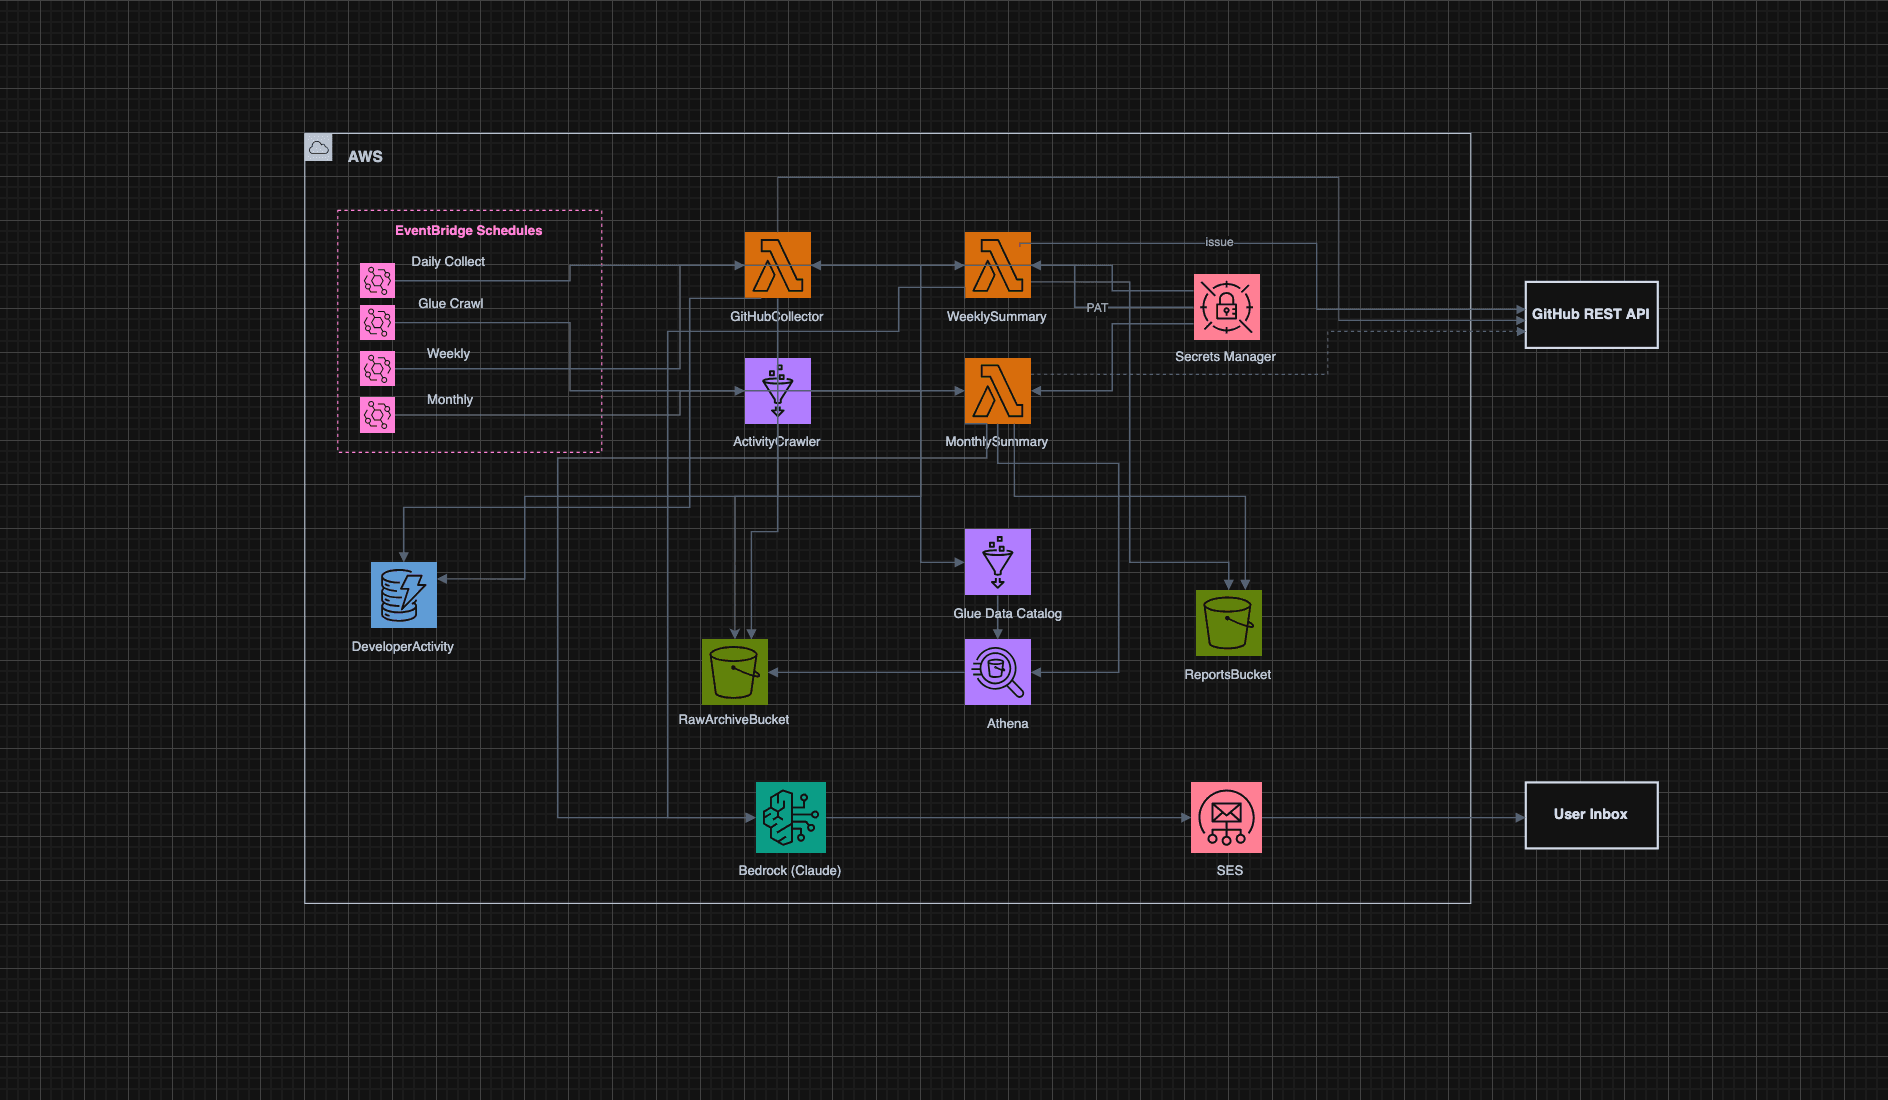1888x1100 pixels.
Task: Click the Athena text label
Action: 1008,724
